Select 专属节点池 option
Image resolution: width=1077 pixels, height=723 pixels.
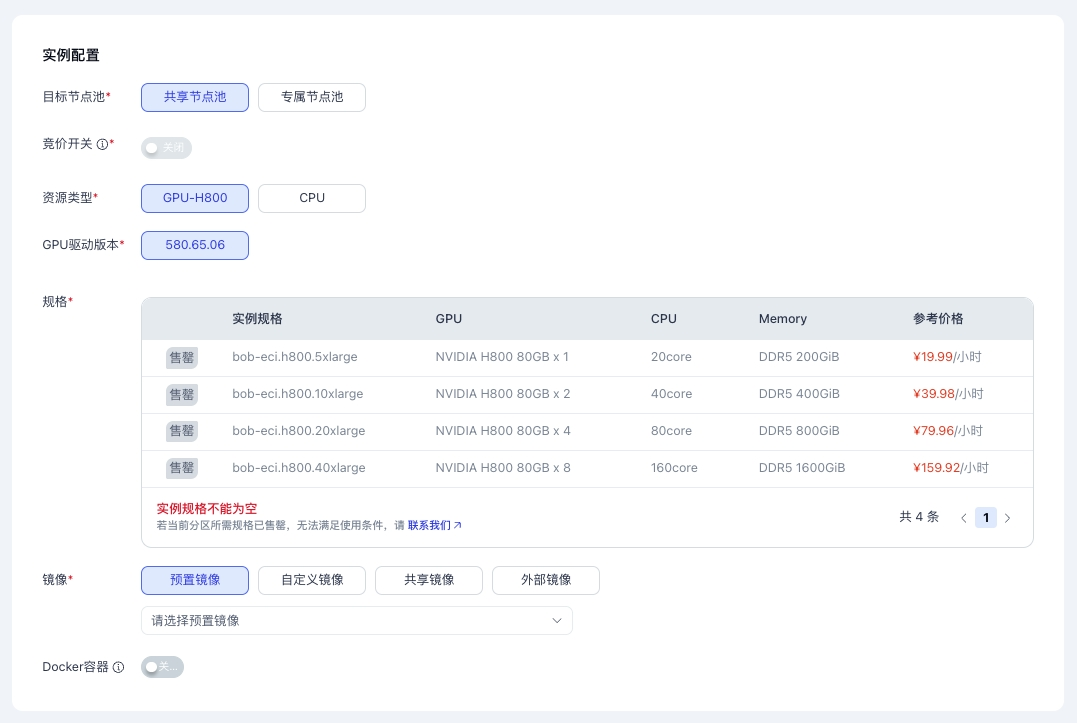click(x=312, y=97)
